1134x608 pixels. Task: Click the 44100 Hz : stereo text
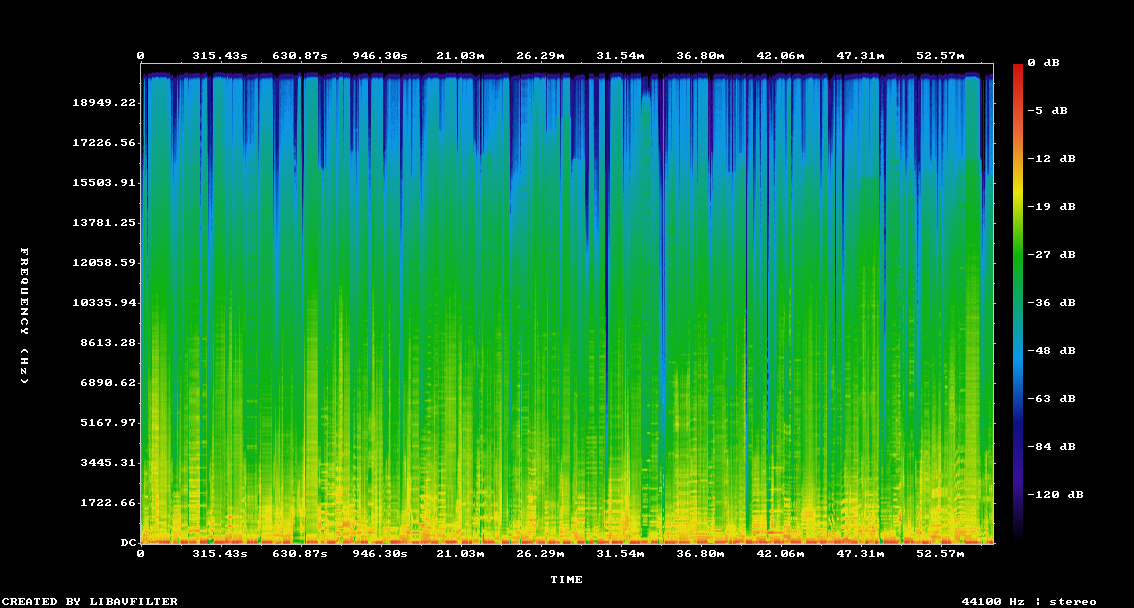(x=1029, y=601)
